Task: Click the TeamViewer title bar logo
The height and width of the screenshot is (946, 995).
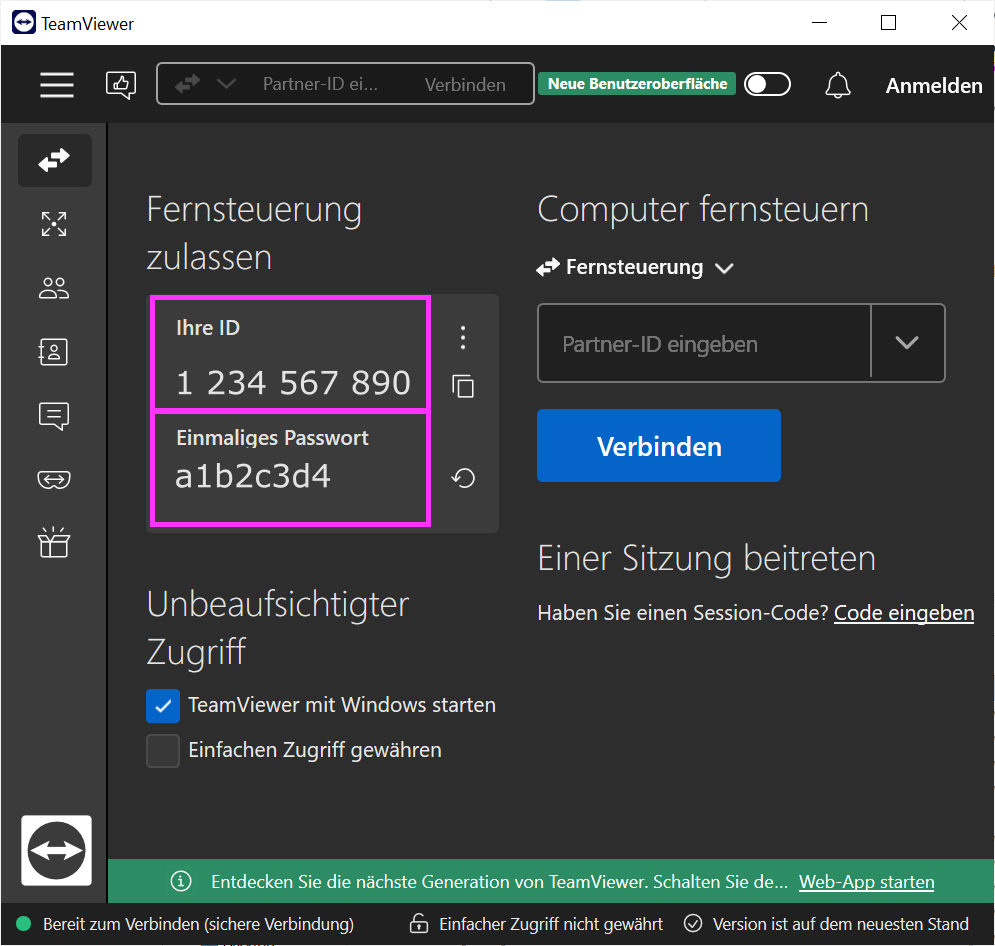Action: click(24, 23)
